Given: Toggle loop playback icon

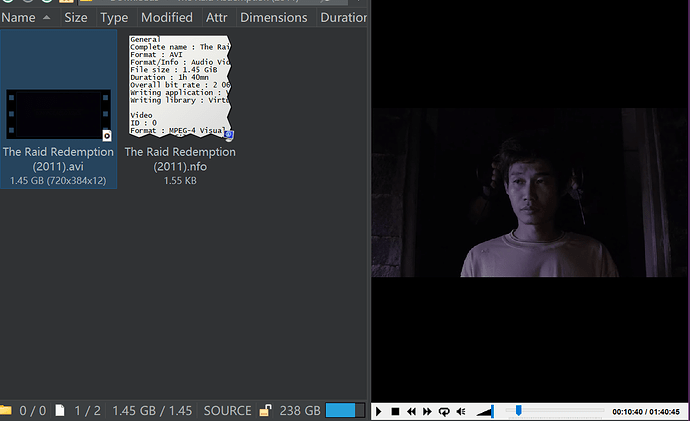Looking at the screenshot, I should (444, 411).
